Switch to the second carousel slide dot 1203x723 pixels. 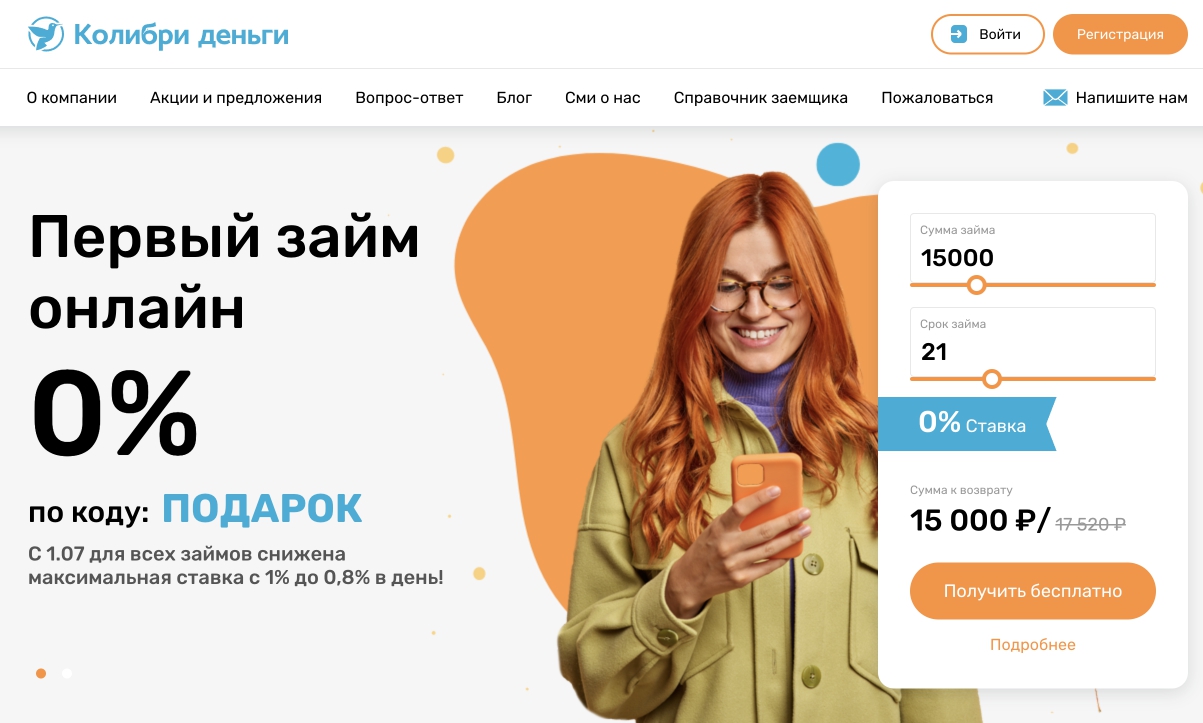[x=67, y=673]
